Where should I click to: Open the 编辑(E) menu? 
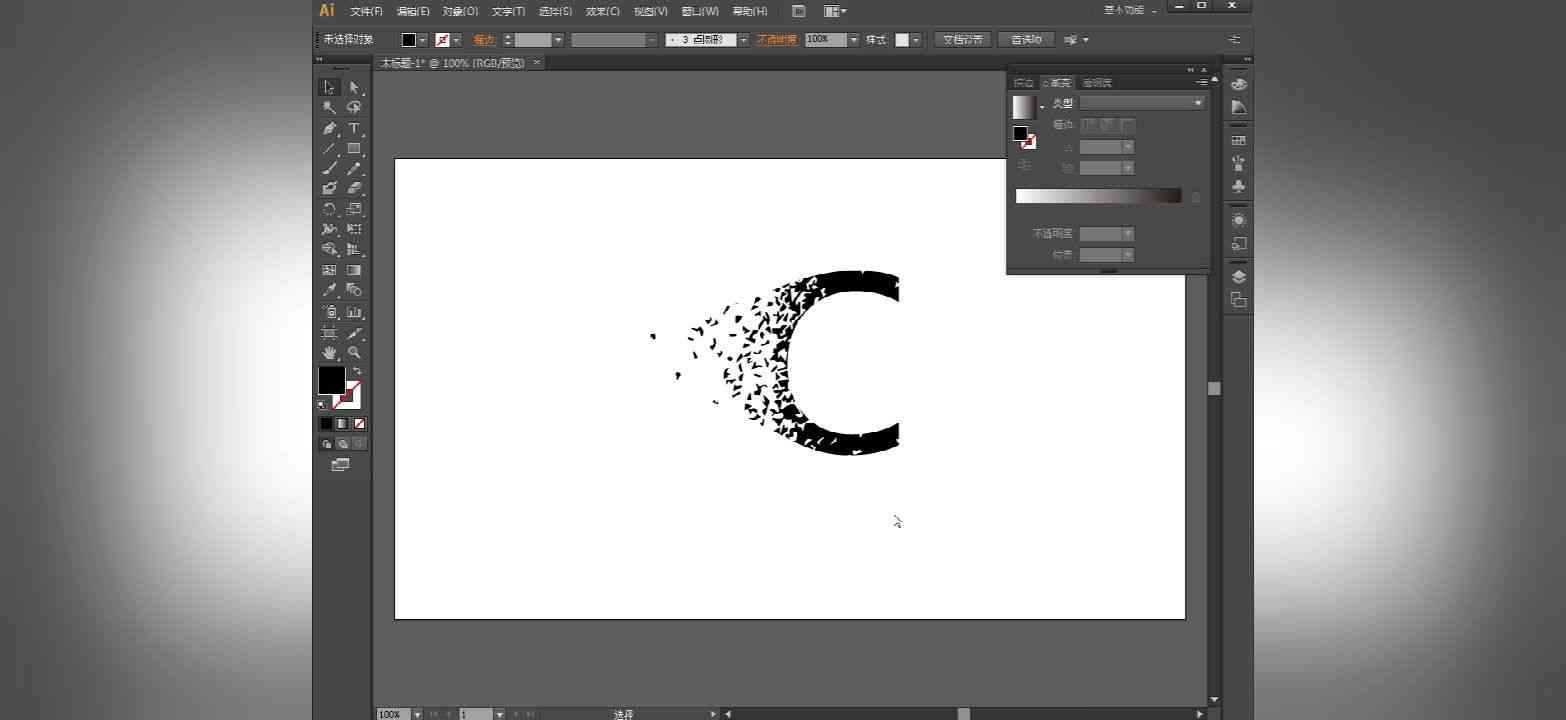pyautogui.click(x=413, y=11)
